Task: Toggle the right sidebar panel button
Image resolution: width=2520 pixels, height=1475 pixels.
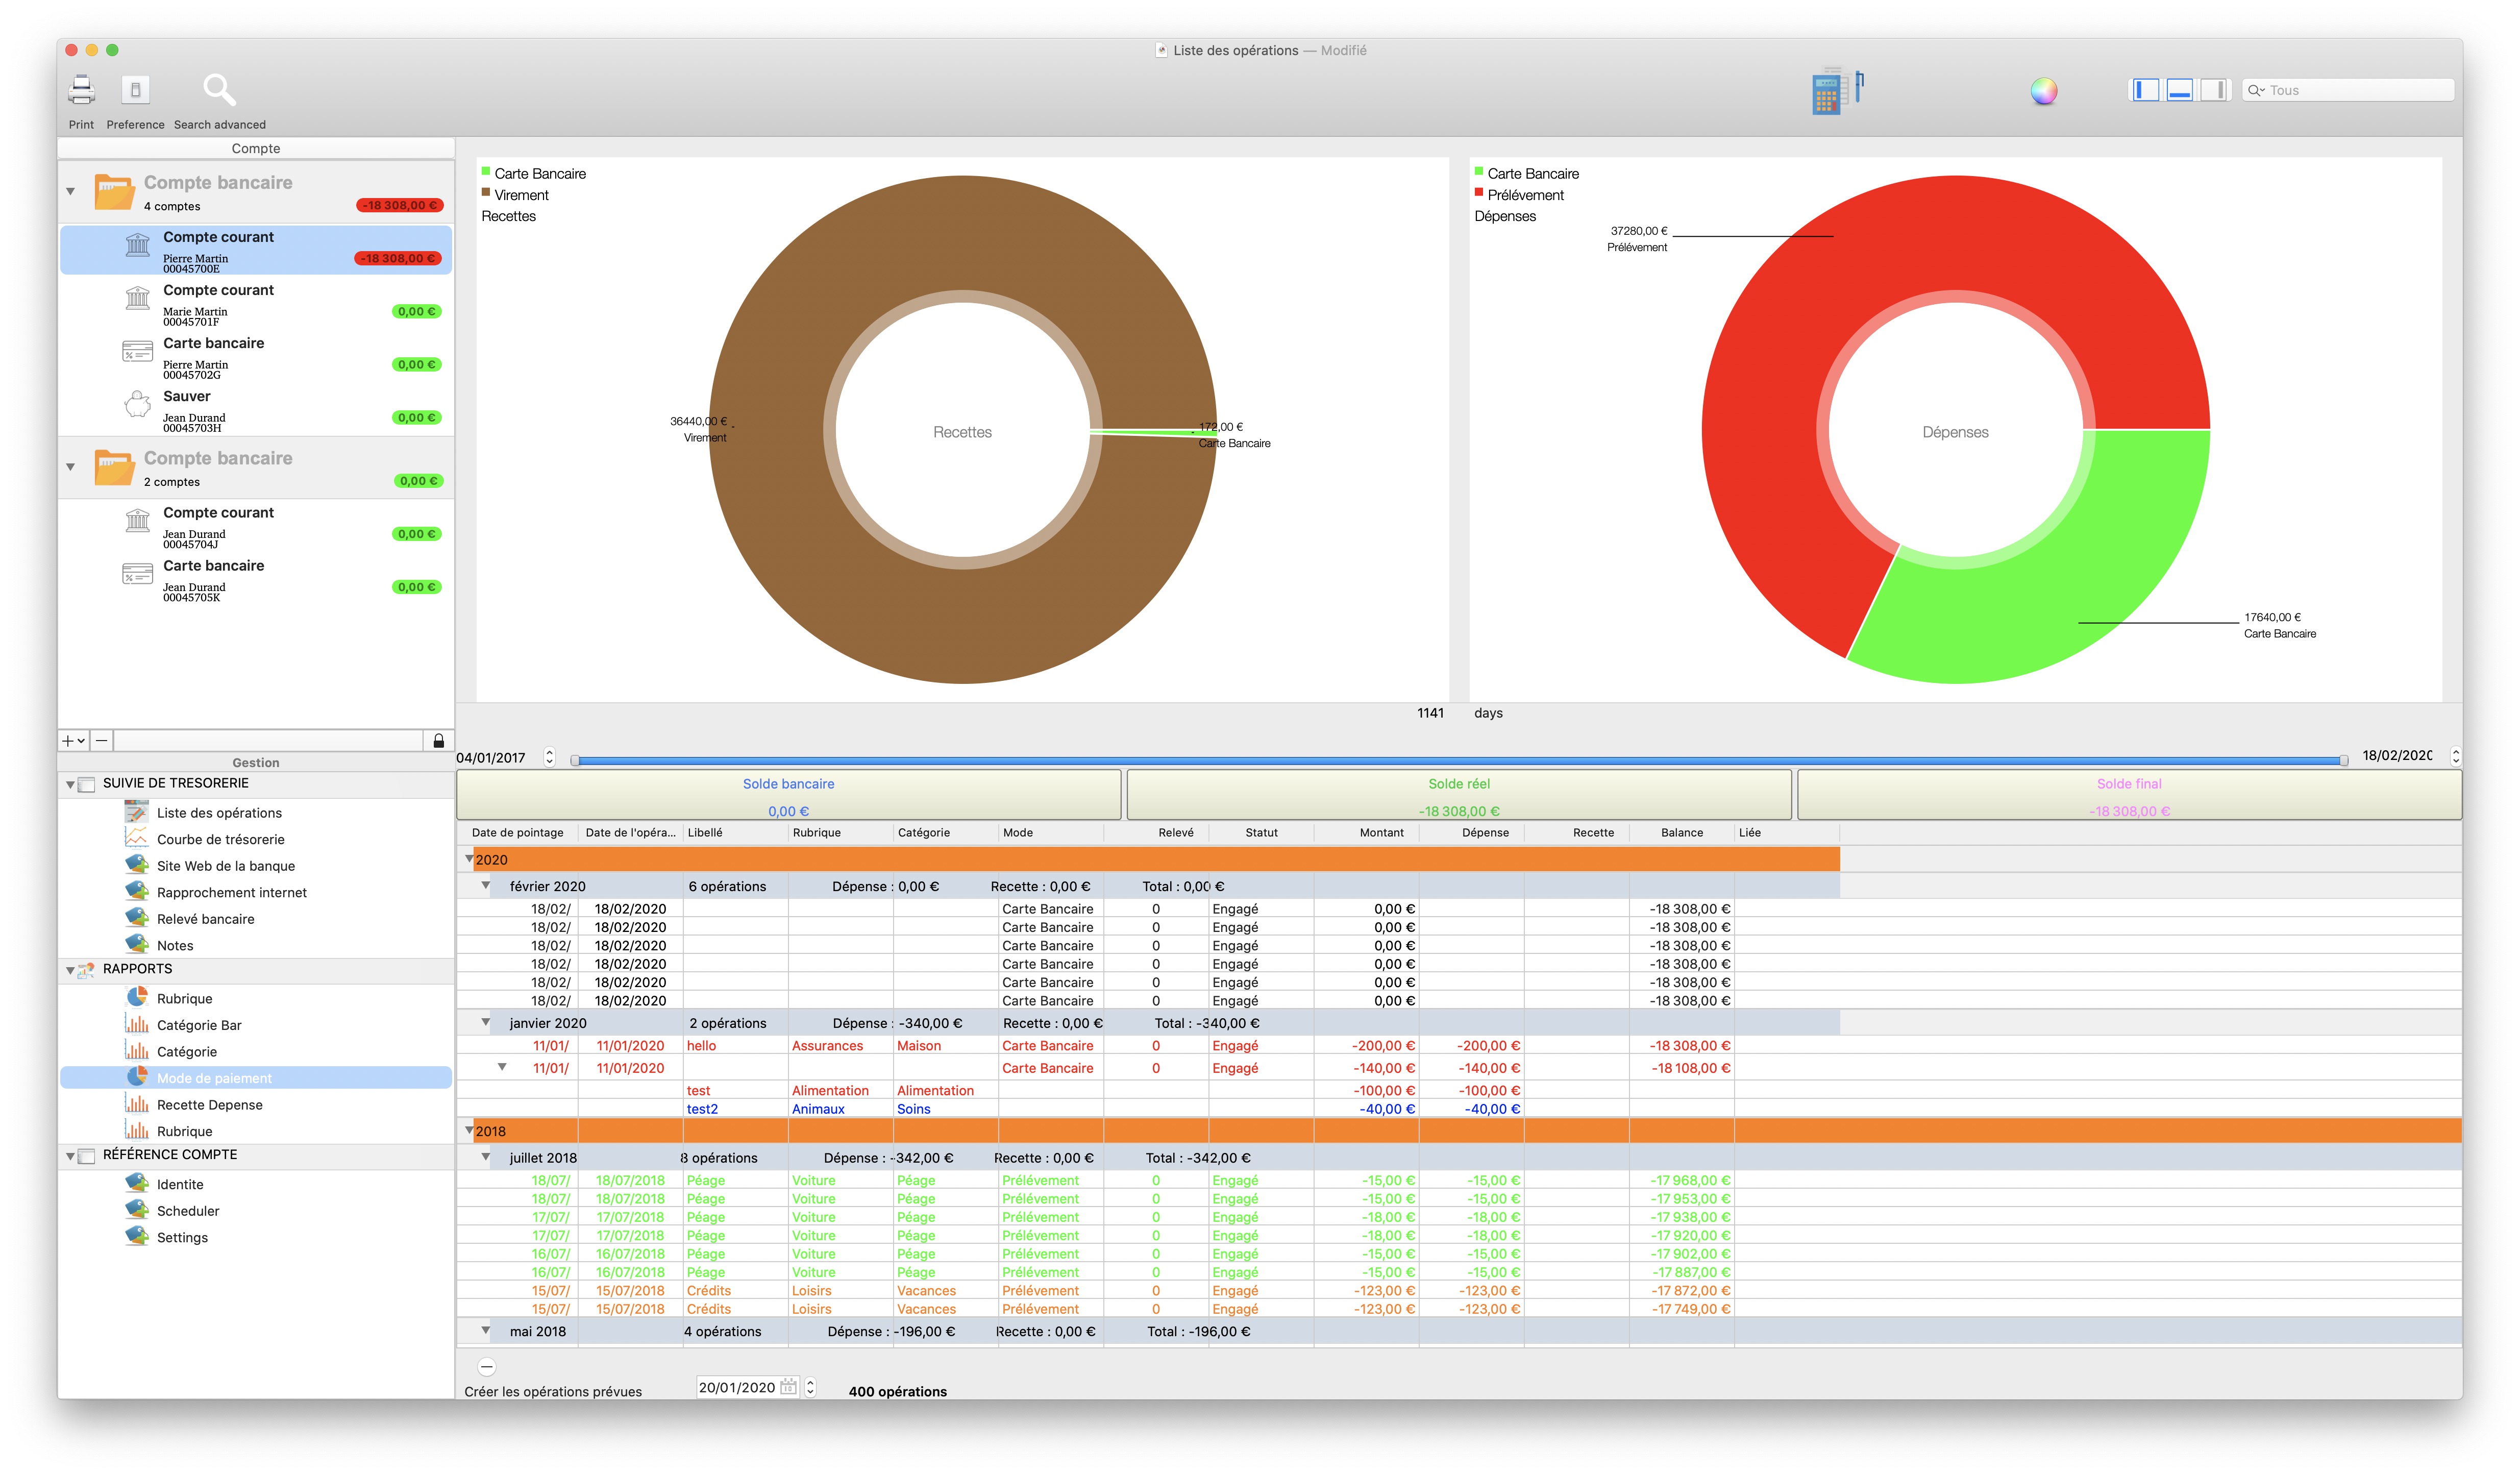Action: 2215,90
